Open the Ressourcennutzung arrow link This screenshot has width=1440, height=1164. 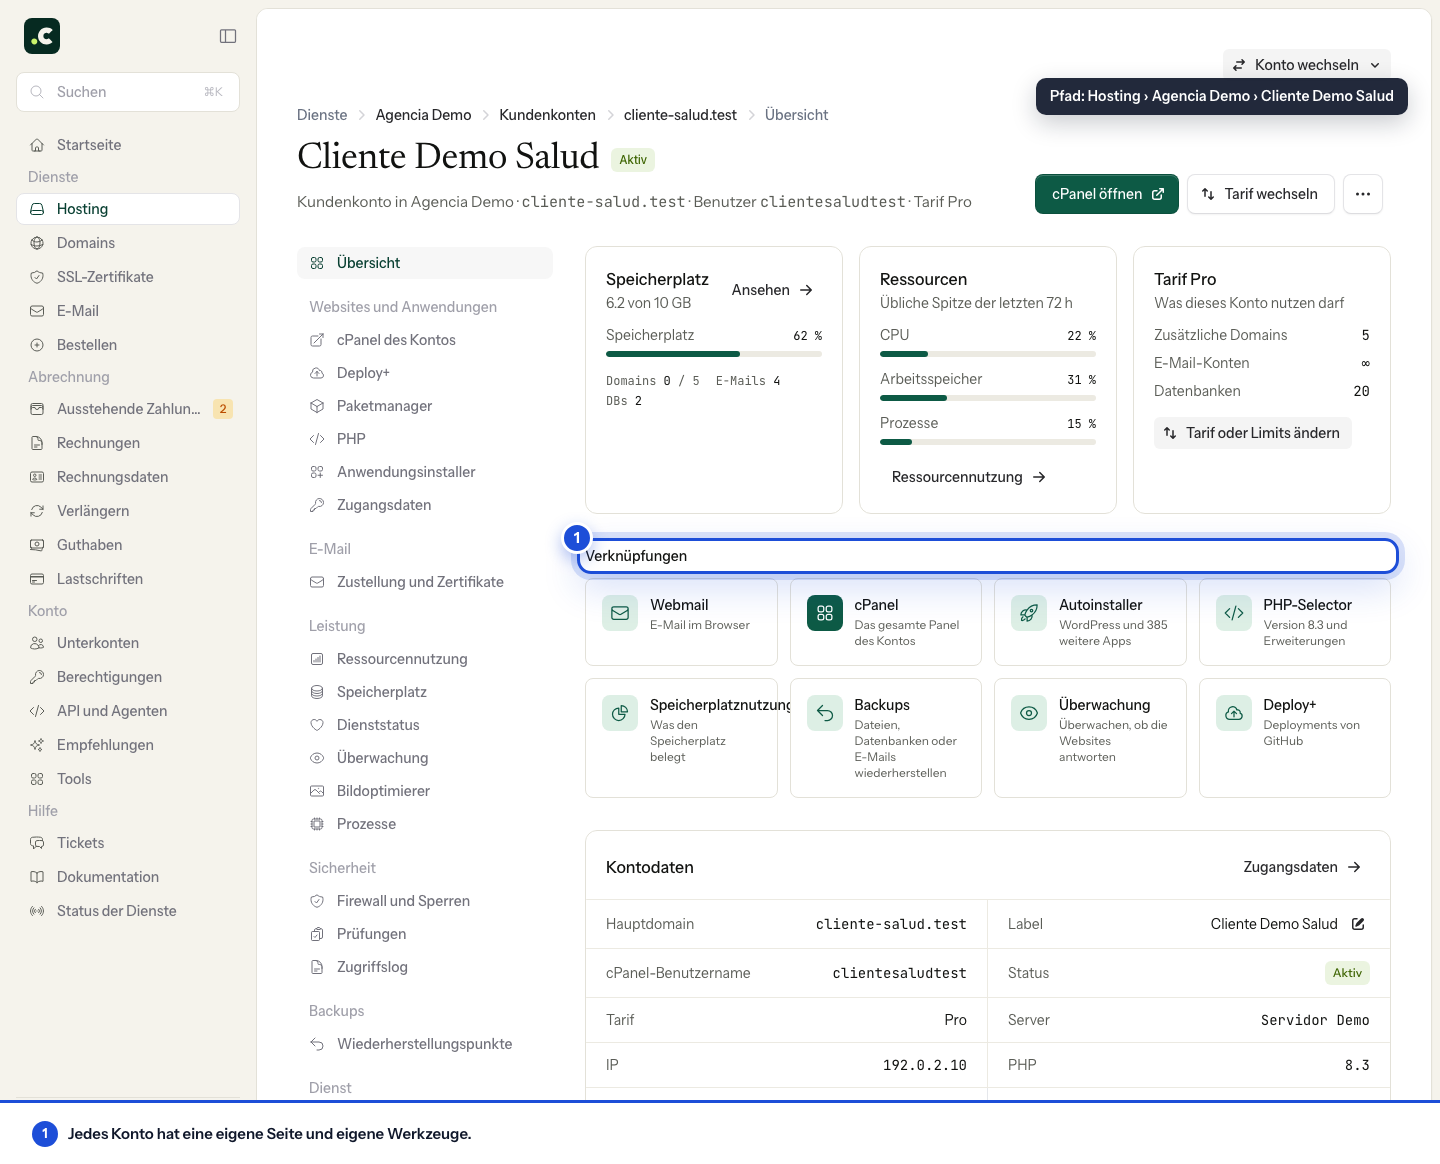pyautogui.click(x=968, y=477)
